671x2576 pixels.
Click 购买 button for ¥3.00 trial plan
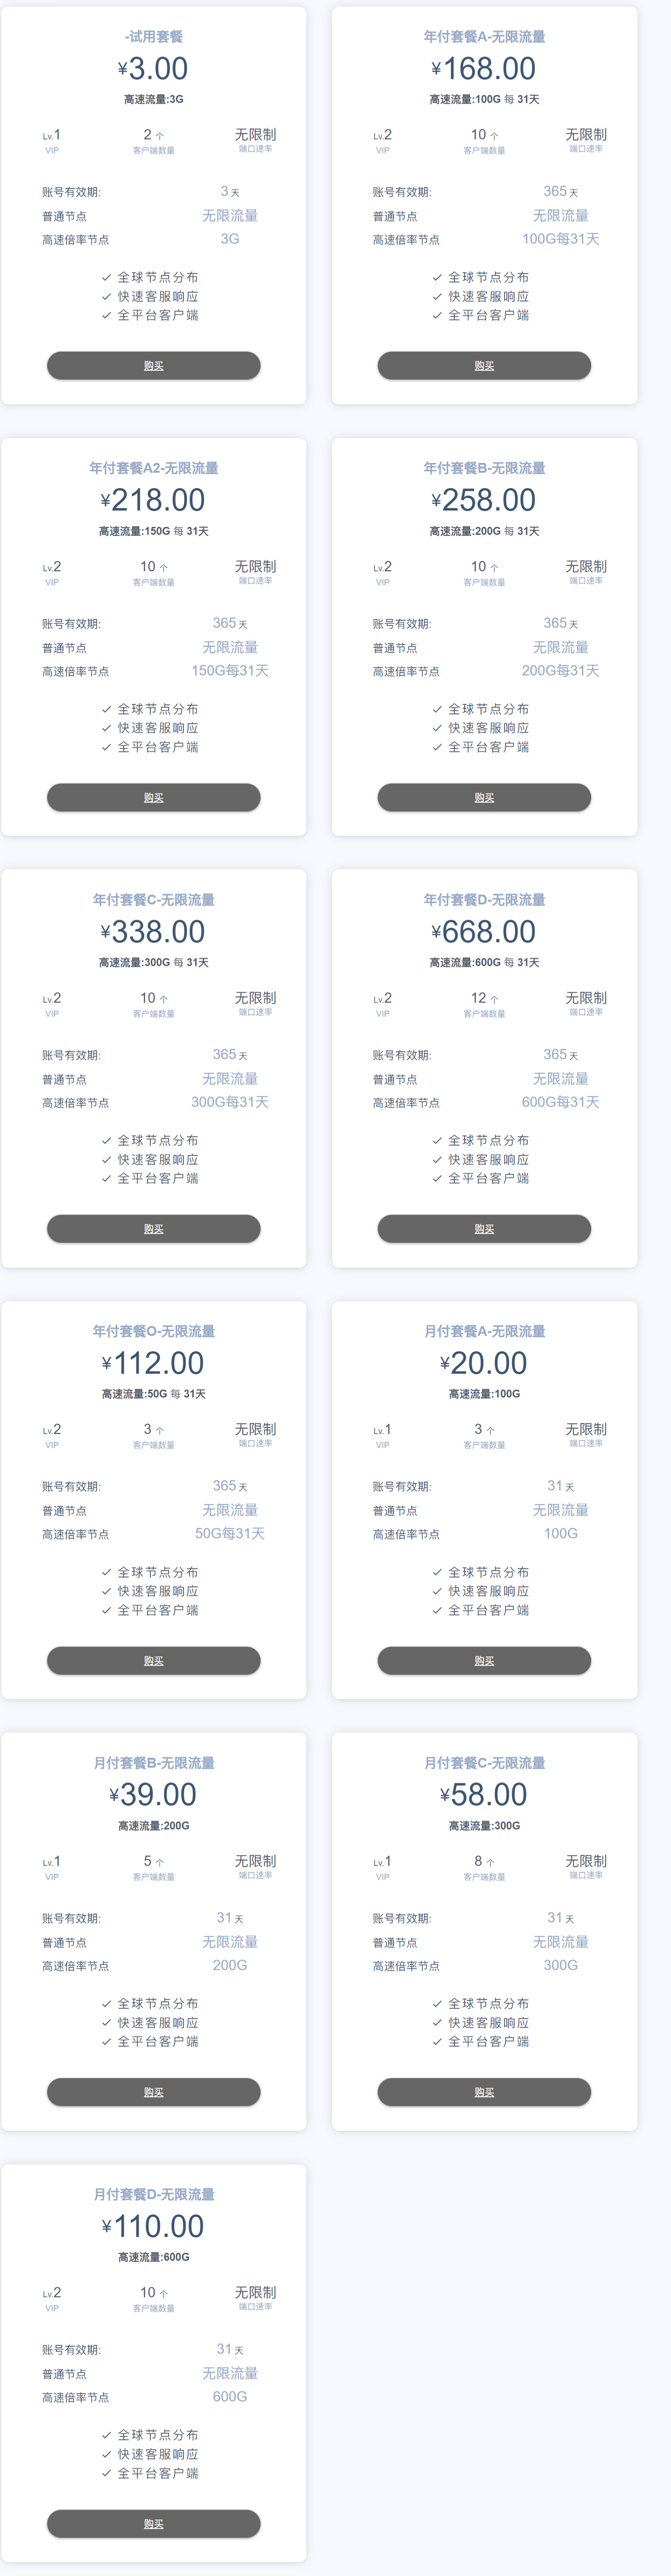pyautogui.click(x=153, y=365)
